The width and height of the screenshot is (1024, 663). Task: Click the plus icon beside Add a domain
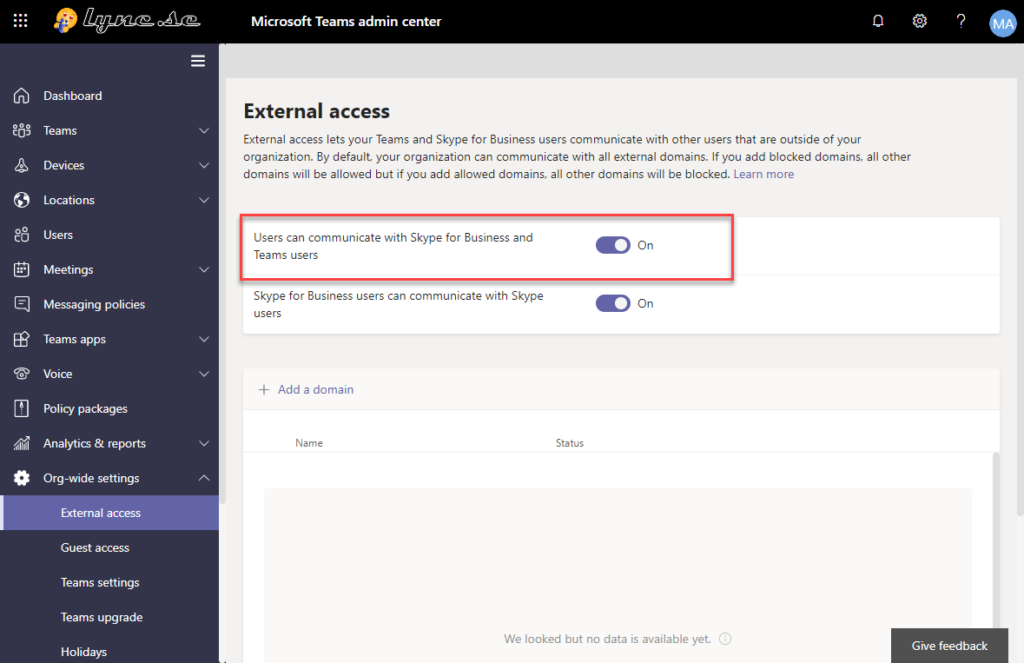[264, 389]
